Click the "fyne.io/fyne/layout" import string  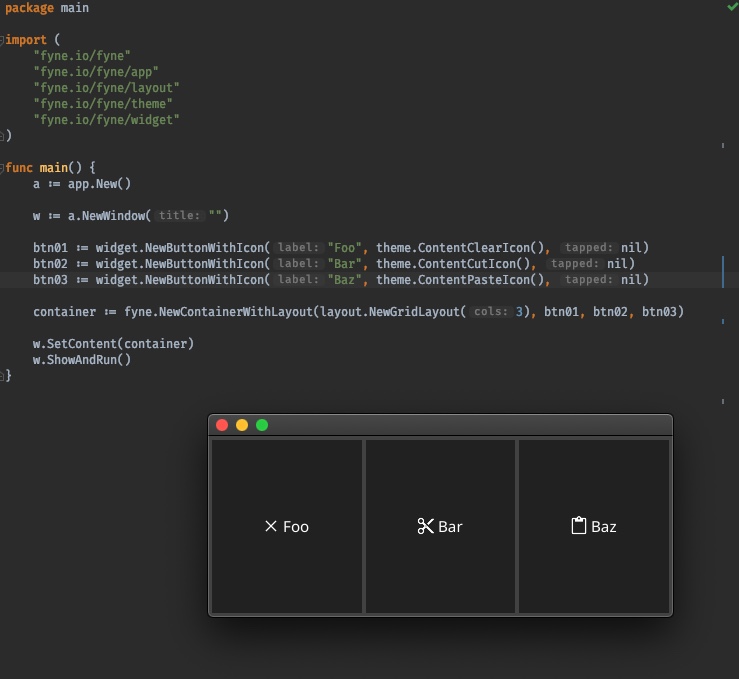(x=106, y=88)
